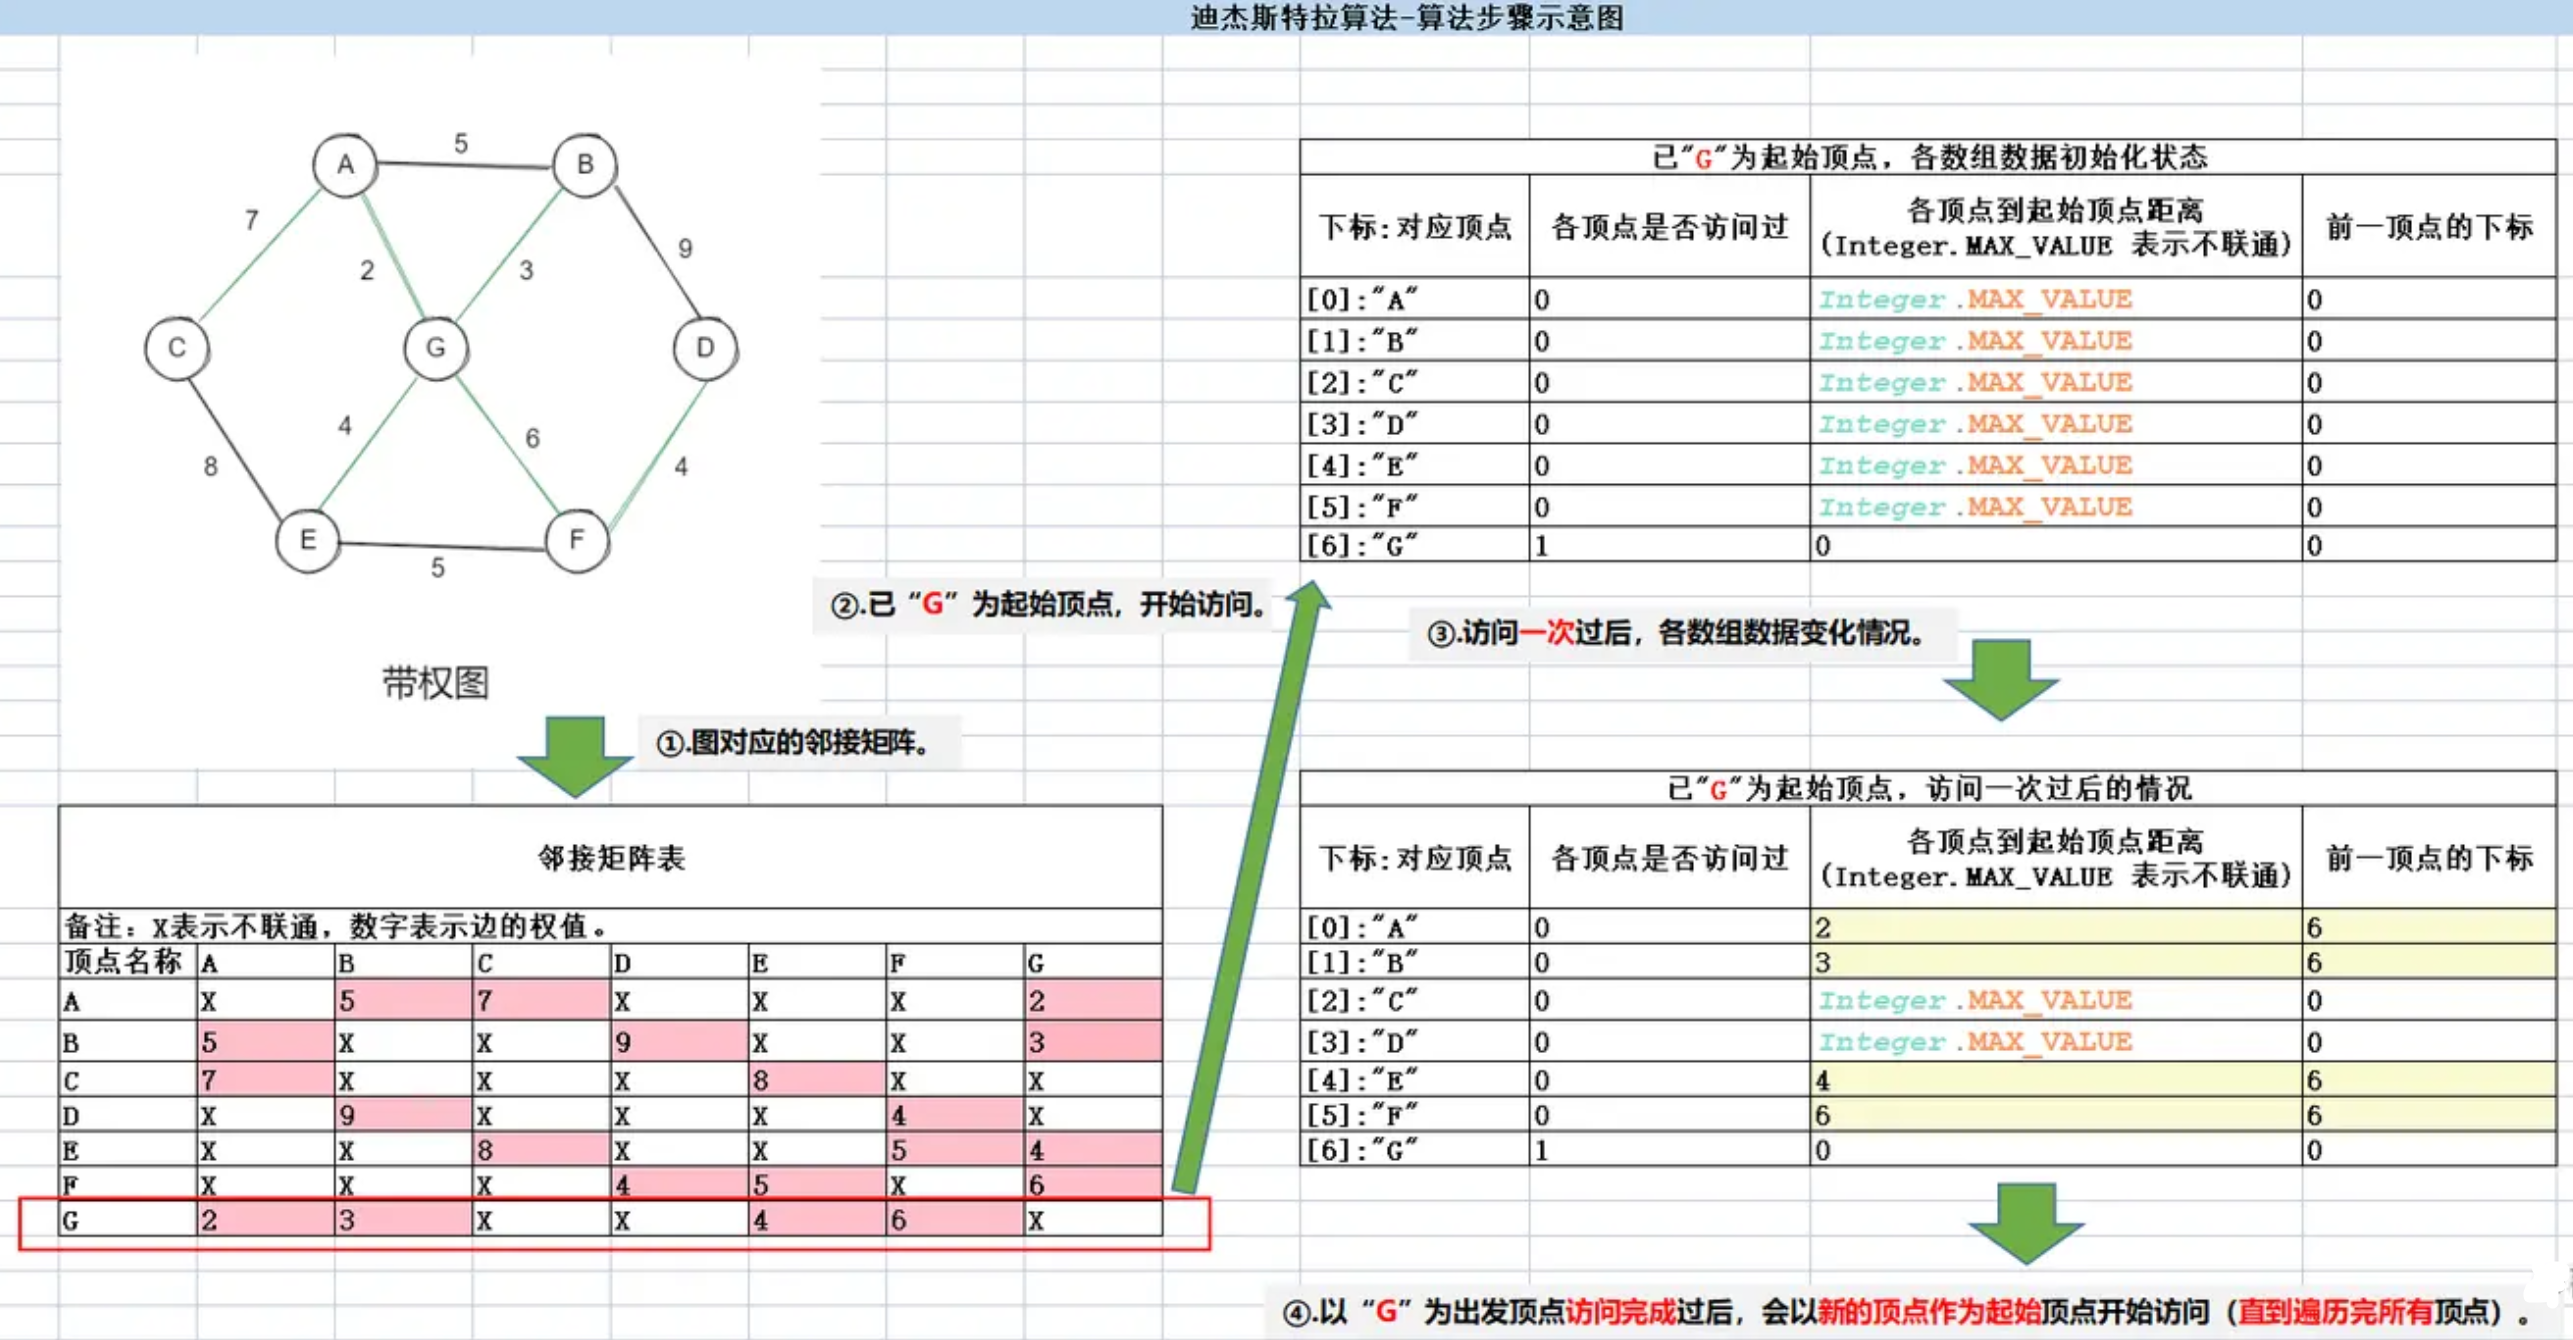This screenshot has height=1340, width=2573.
Task: Select vertex G in the weighted graph
Action: tap(435, 347)
